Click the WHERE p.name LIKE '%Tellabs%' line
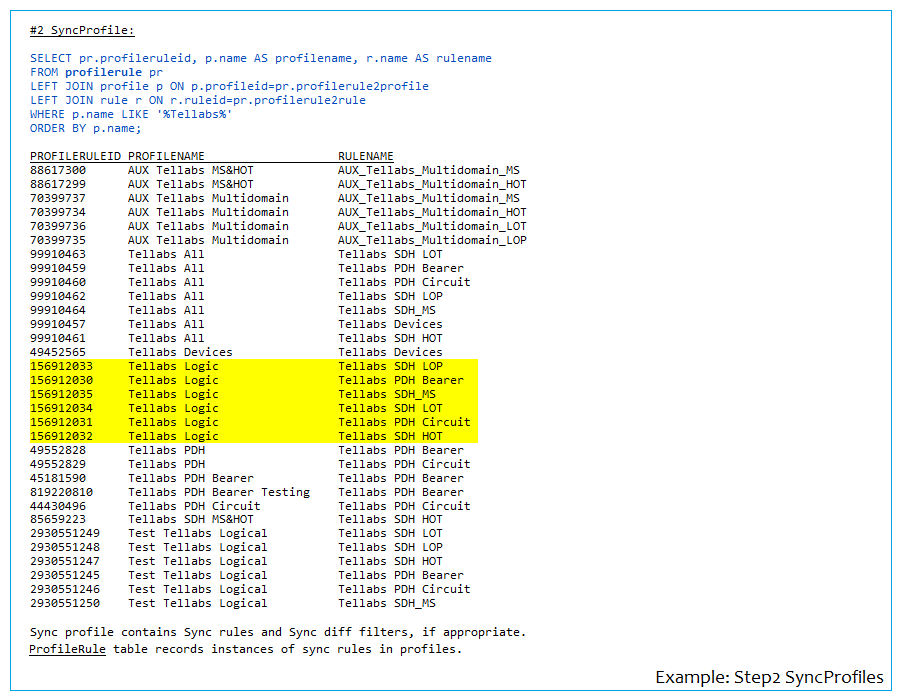900x700 pixels. pyautogui.click(x=131, y=114)
